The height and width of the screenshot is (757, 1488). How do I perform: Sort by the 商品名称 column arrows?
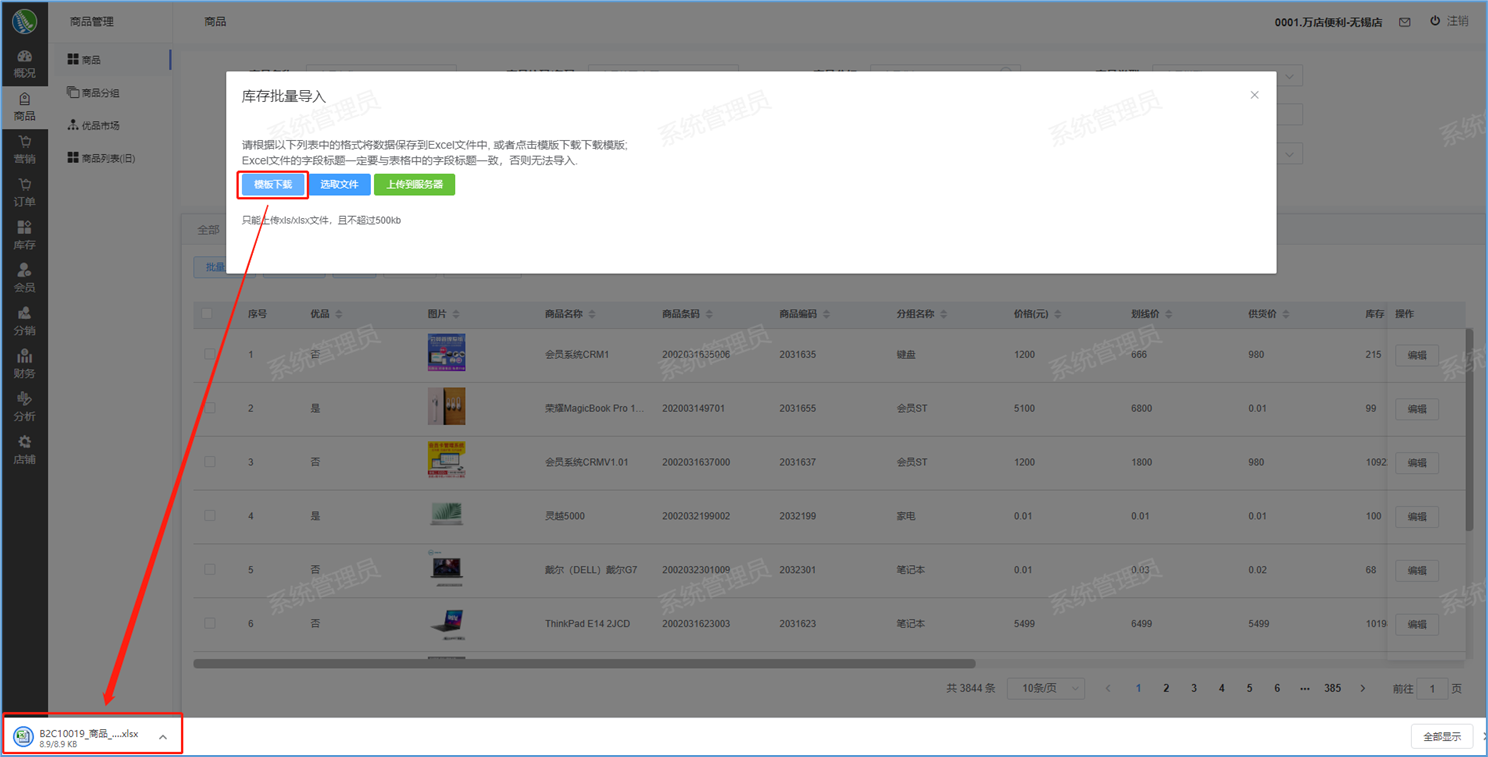point(592,314)
